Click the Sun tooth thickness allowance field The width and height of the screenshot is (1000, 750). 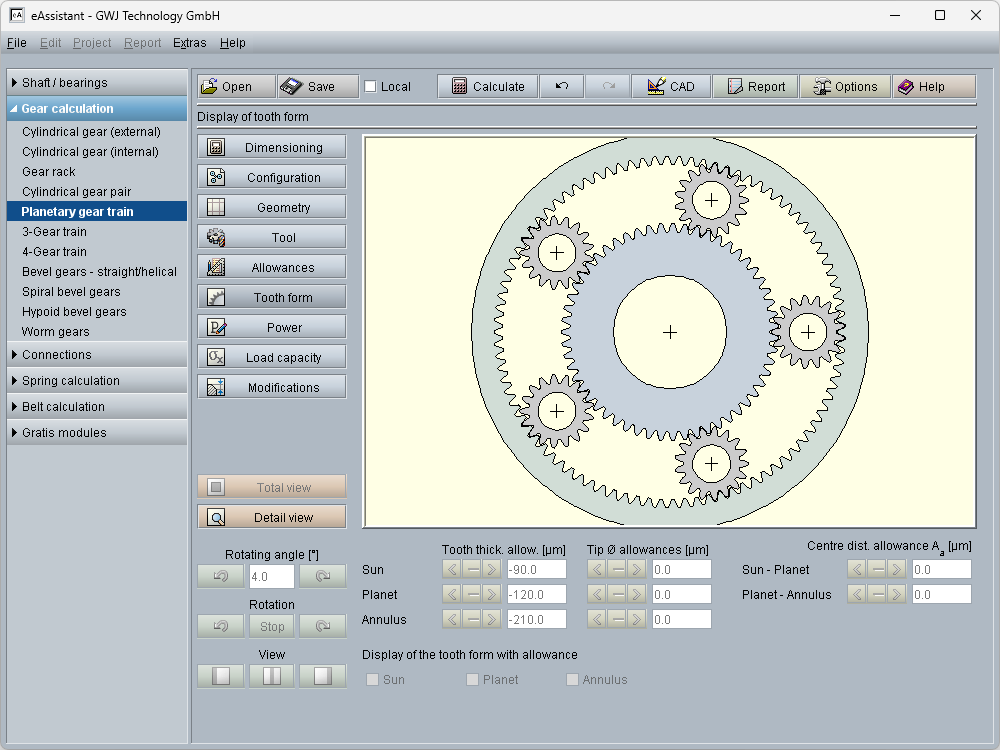(x=536, y=570)
